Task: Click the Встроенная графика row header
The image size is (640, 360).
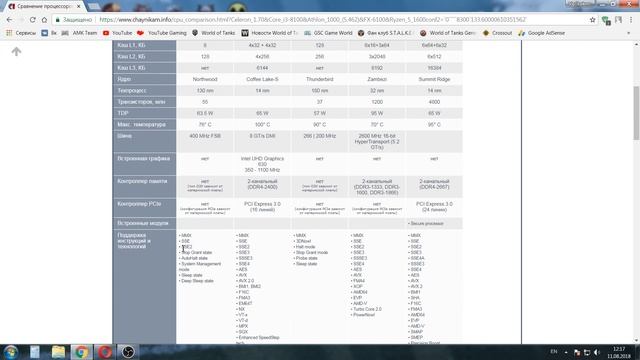Action: pyautogui.click(x=144, y=164)
